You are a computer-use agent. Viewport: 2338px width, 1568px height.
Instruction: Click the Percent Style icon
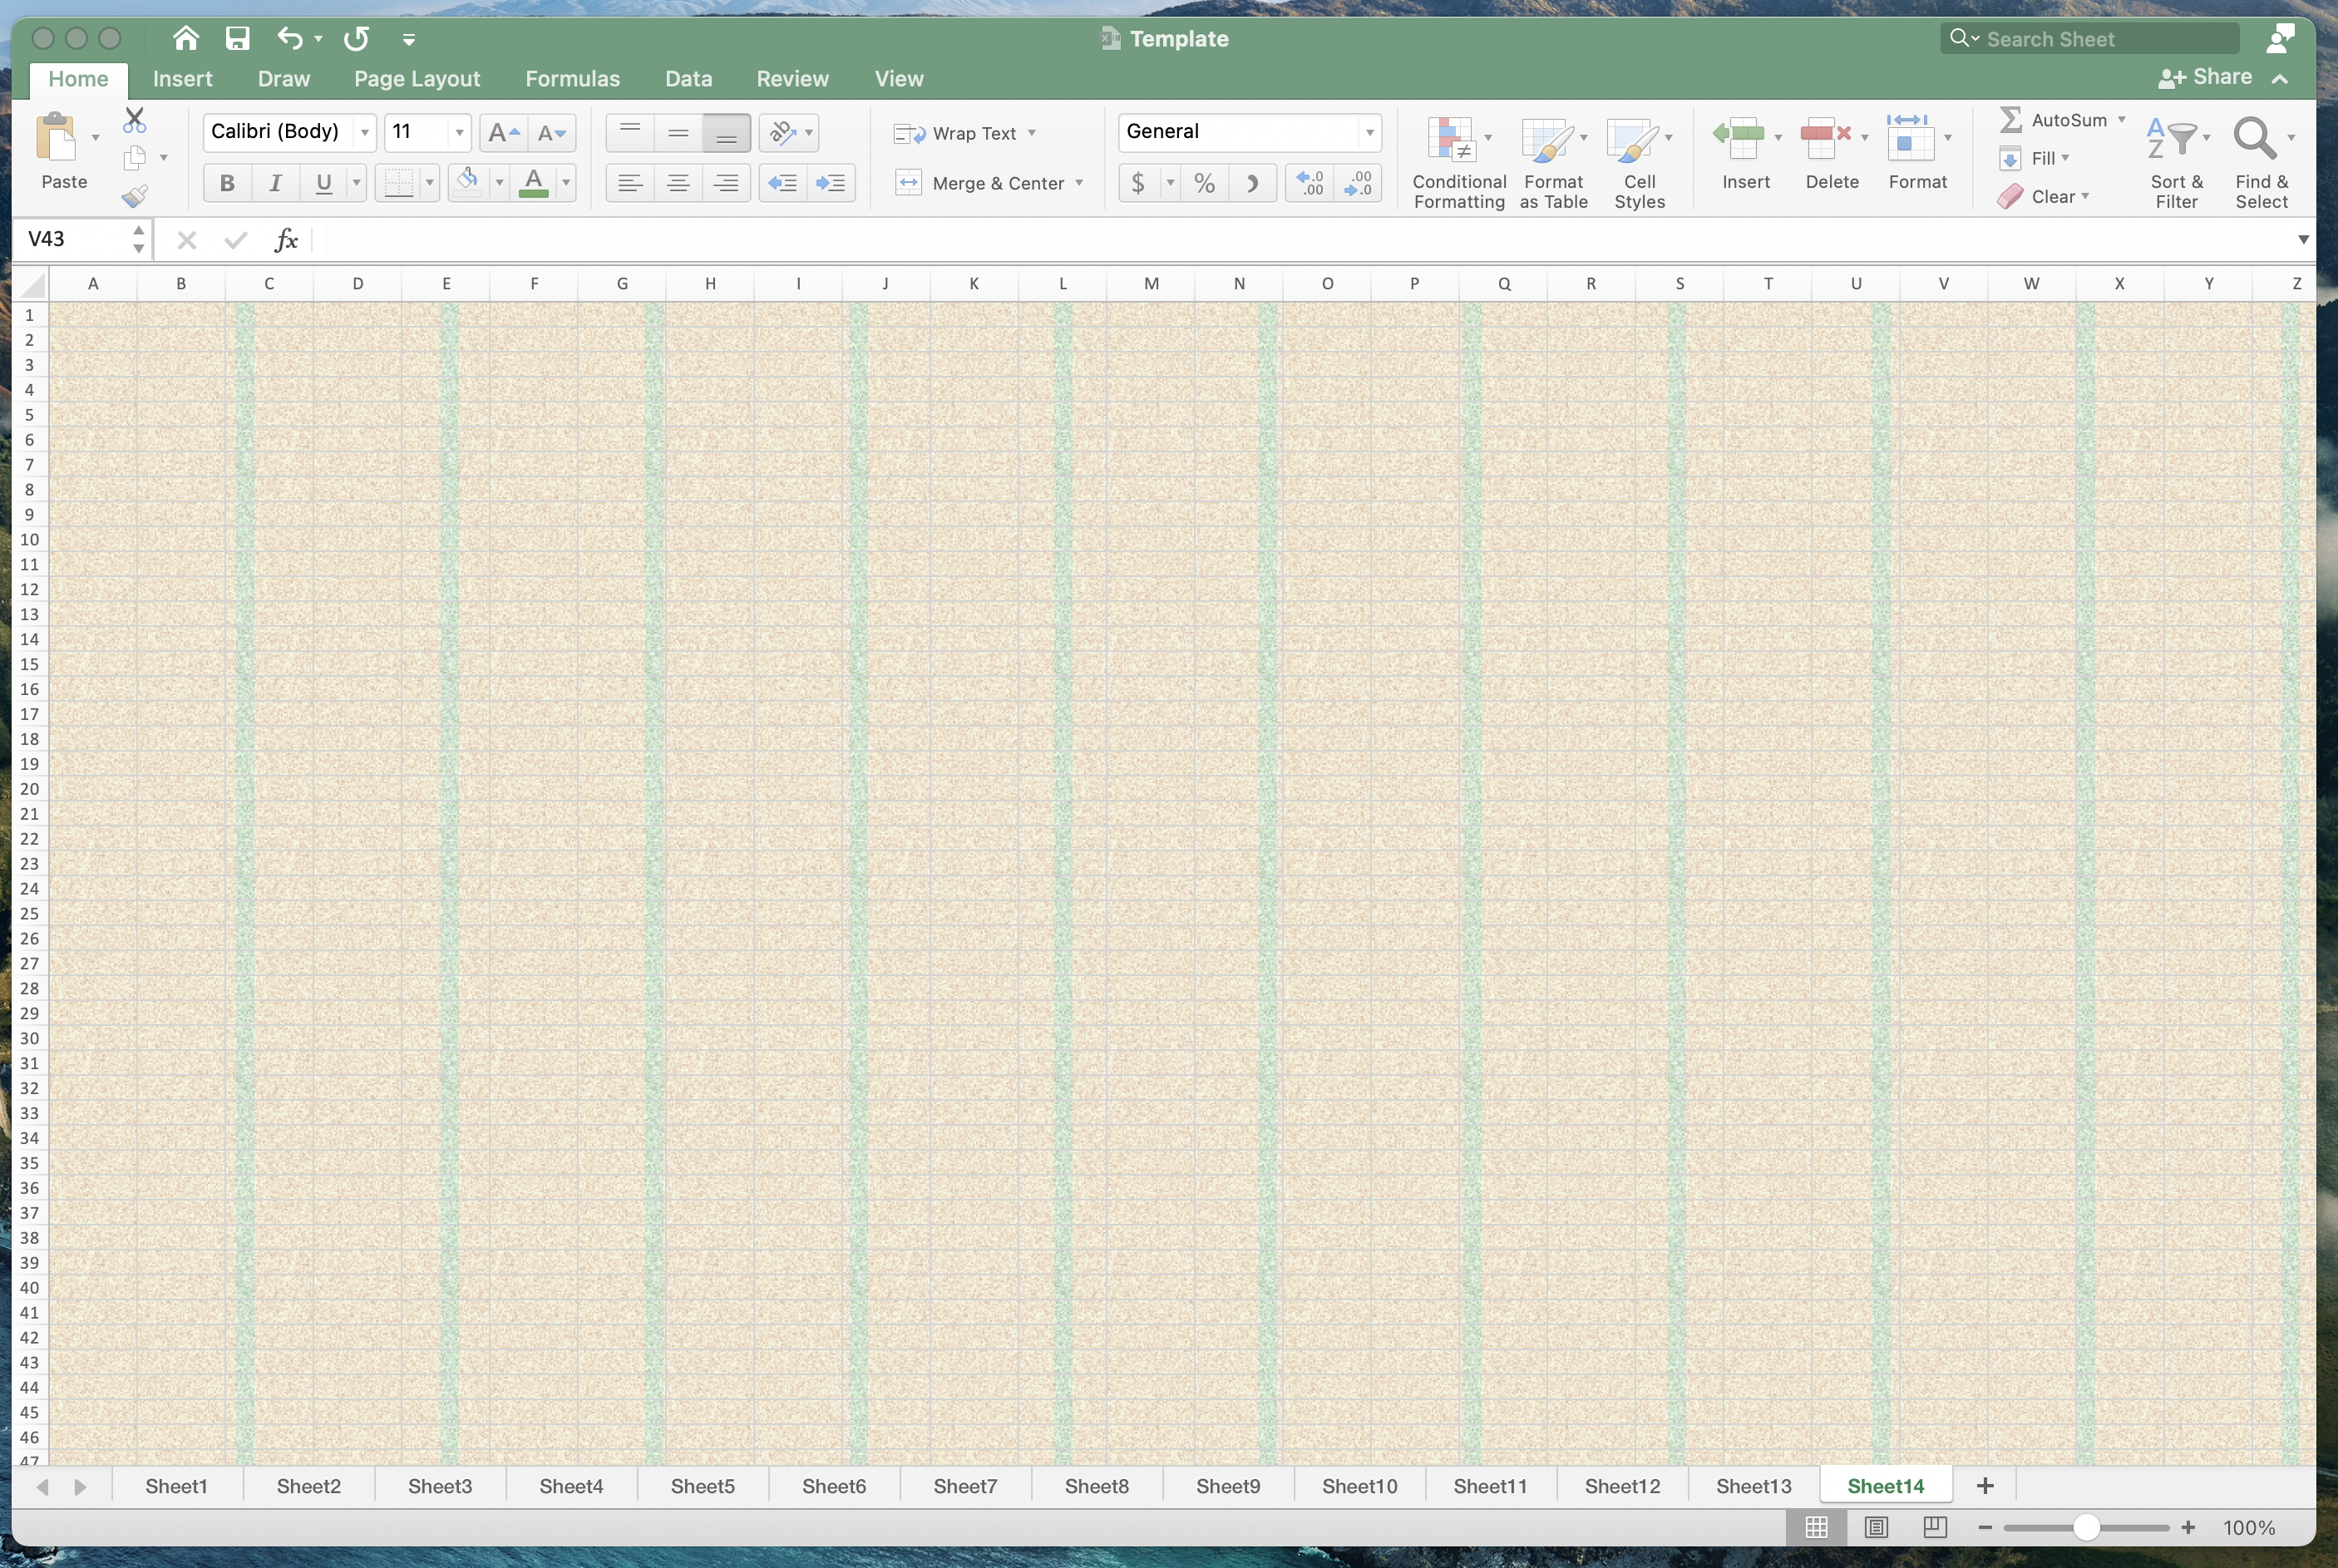(1204, 183)
